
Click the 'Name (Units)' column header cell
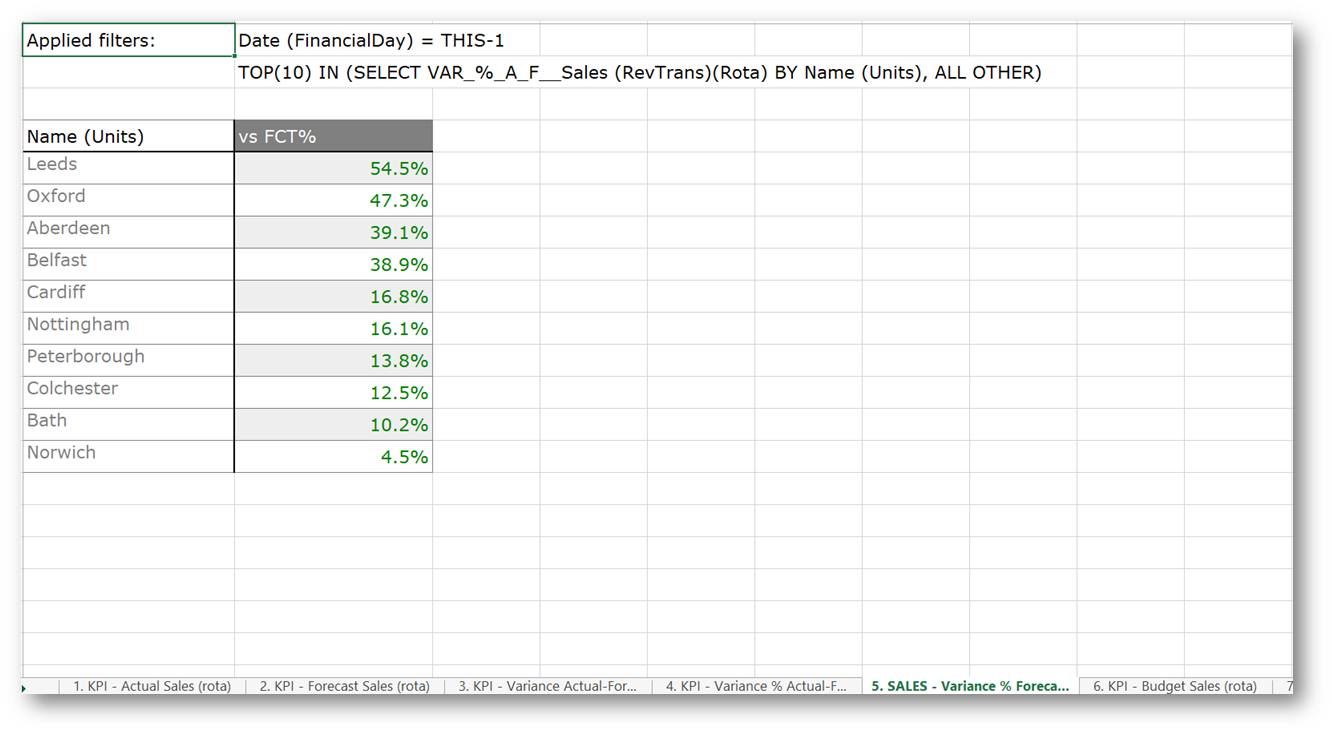(x=128, y=137)
